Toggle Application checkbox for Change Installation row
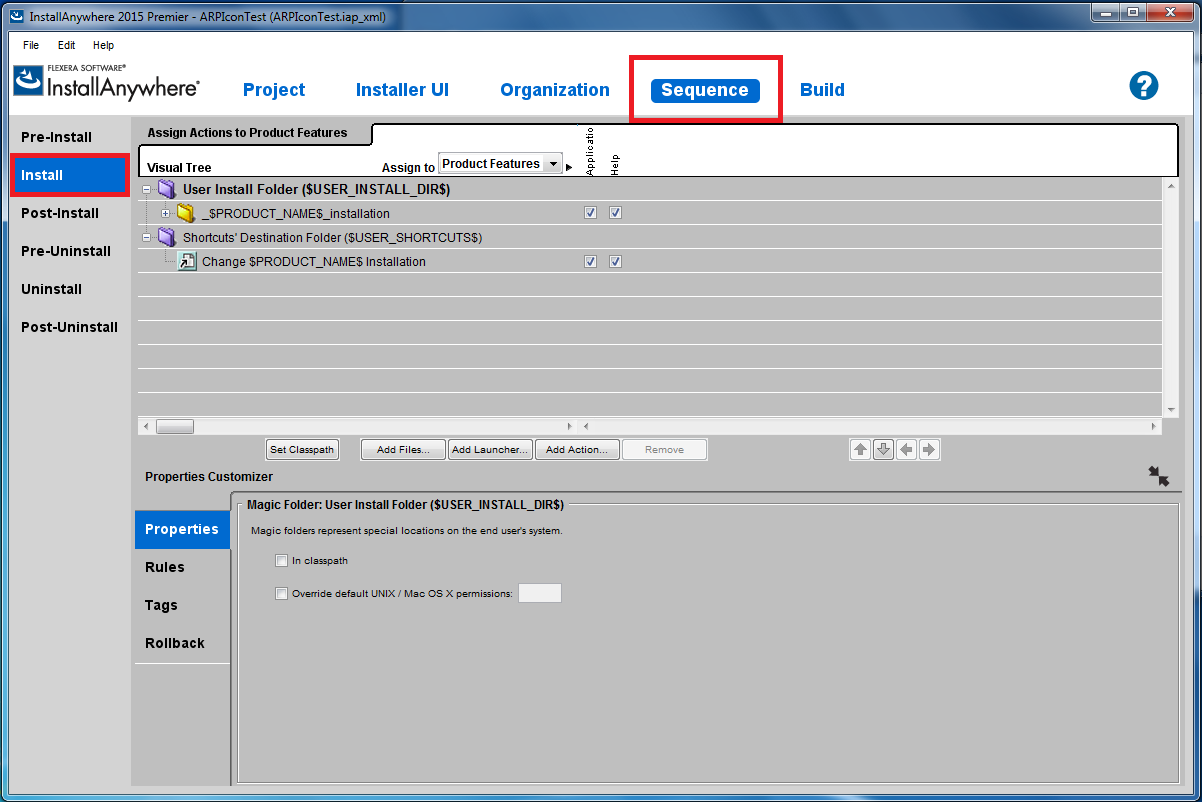The width and height of the screenshot is (1202, 802). point(590,261)
